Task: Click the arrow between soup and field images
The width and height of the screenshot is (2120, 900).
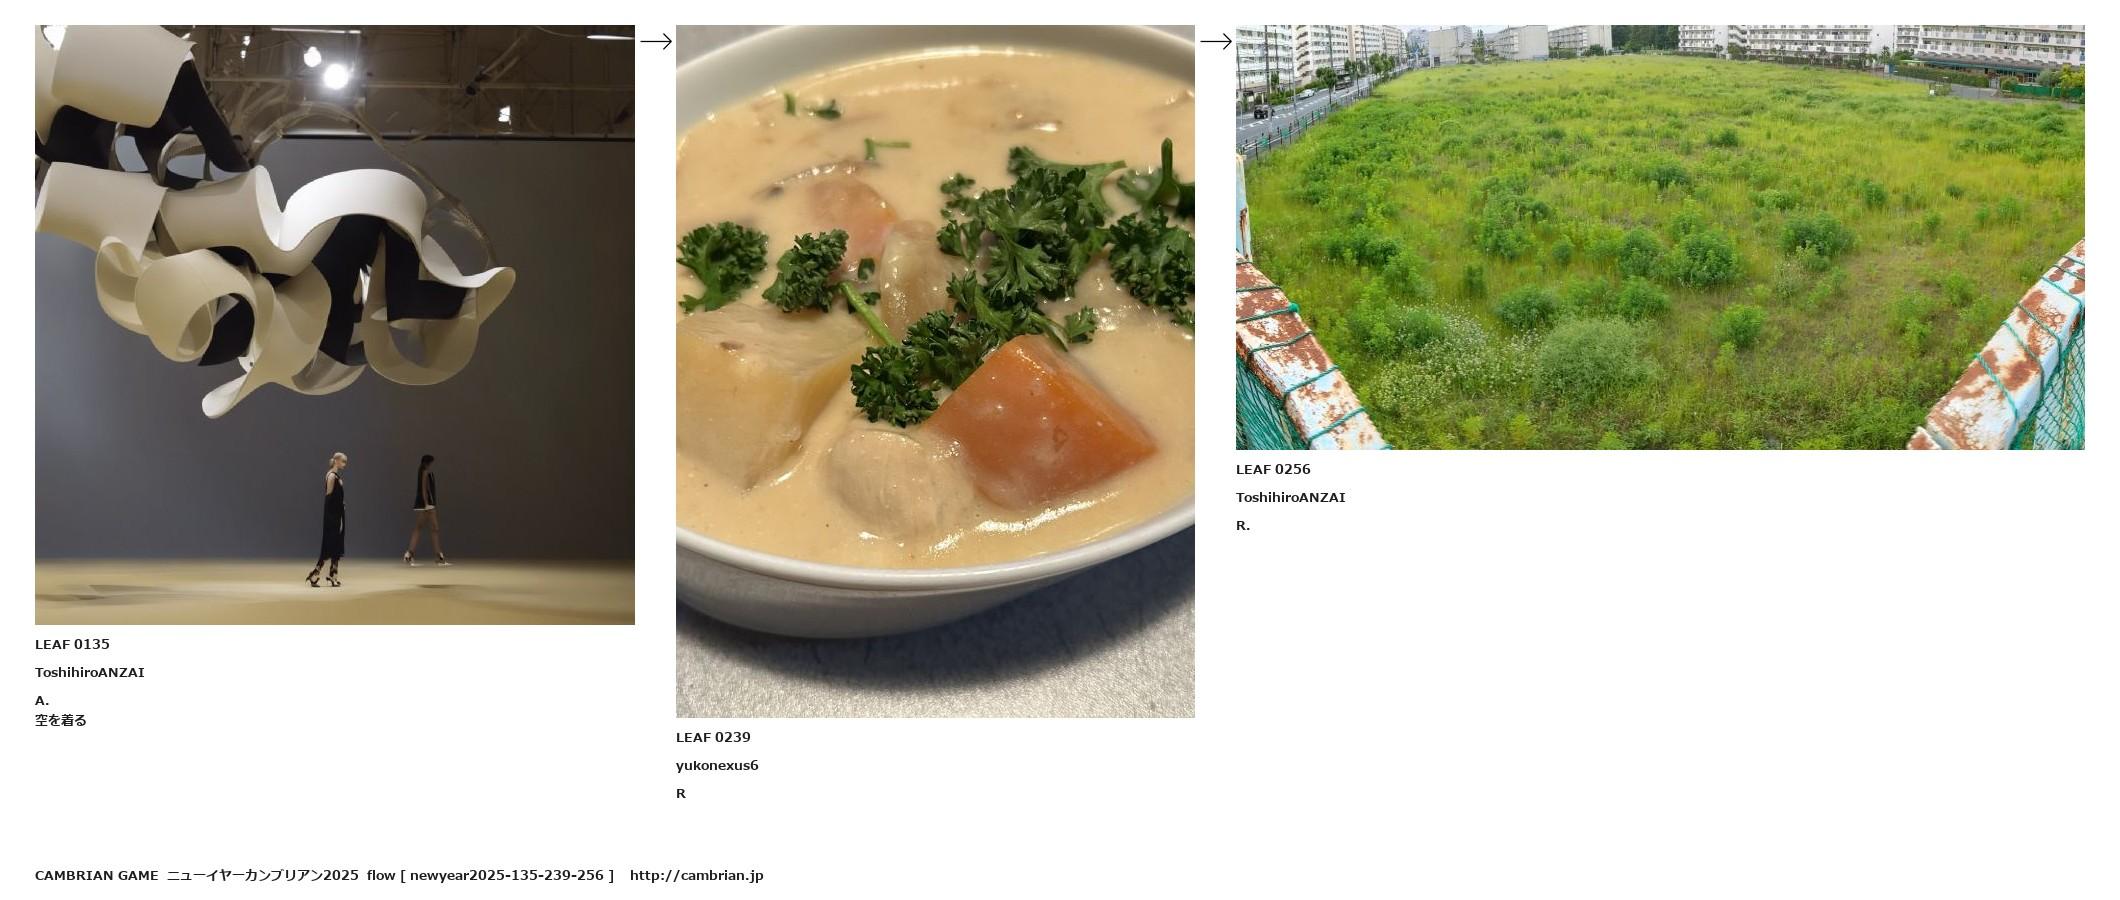Action: (x=1216, y=41)
